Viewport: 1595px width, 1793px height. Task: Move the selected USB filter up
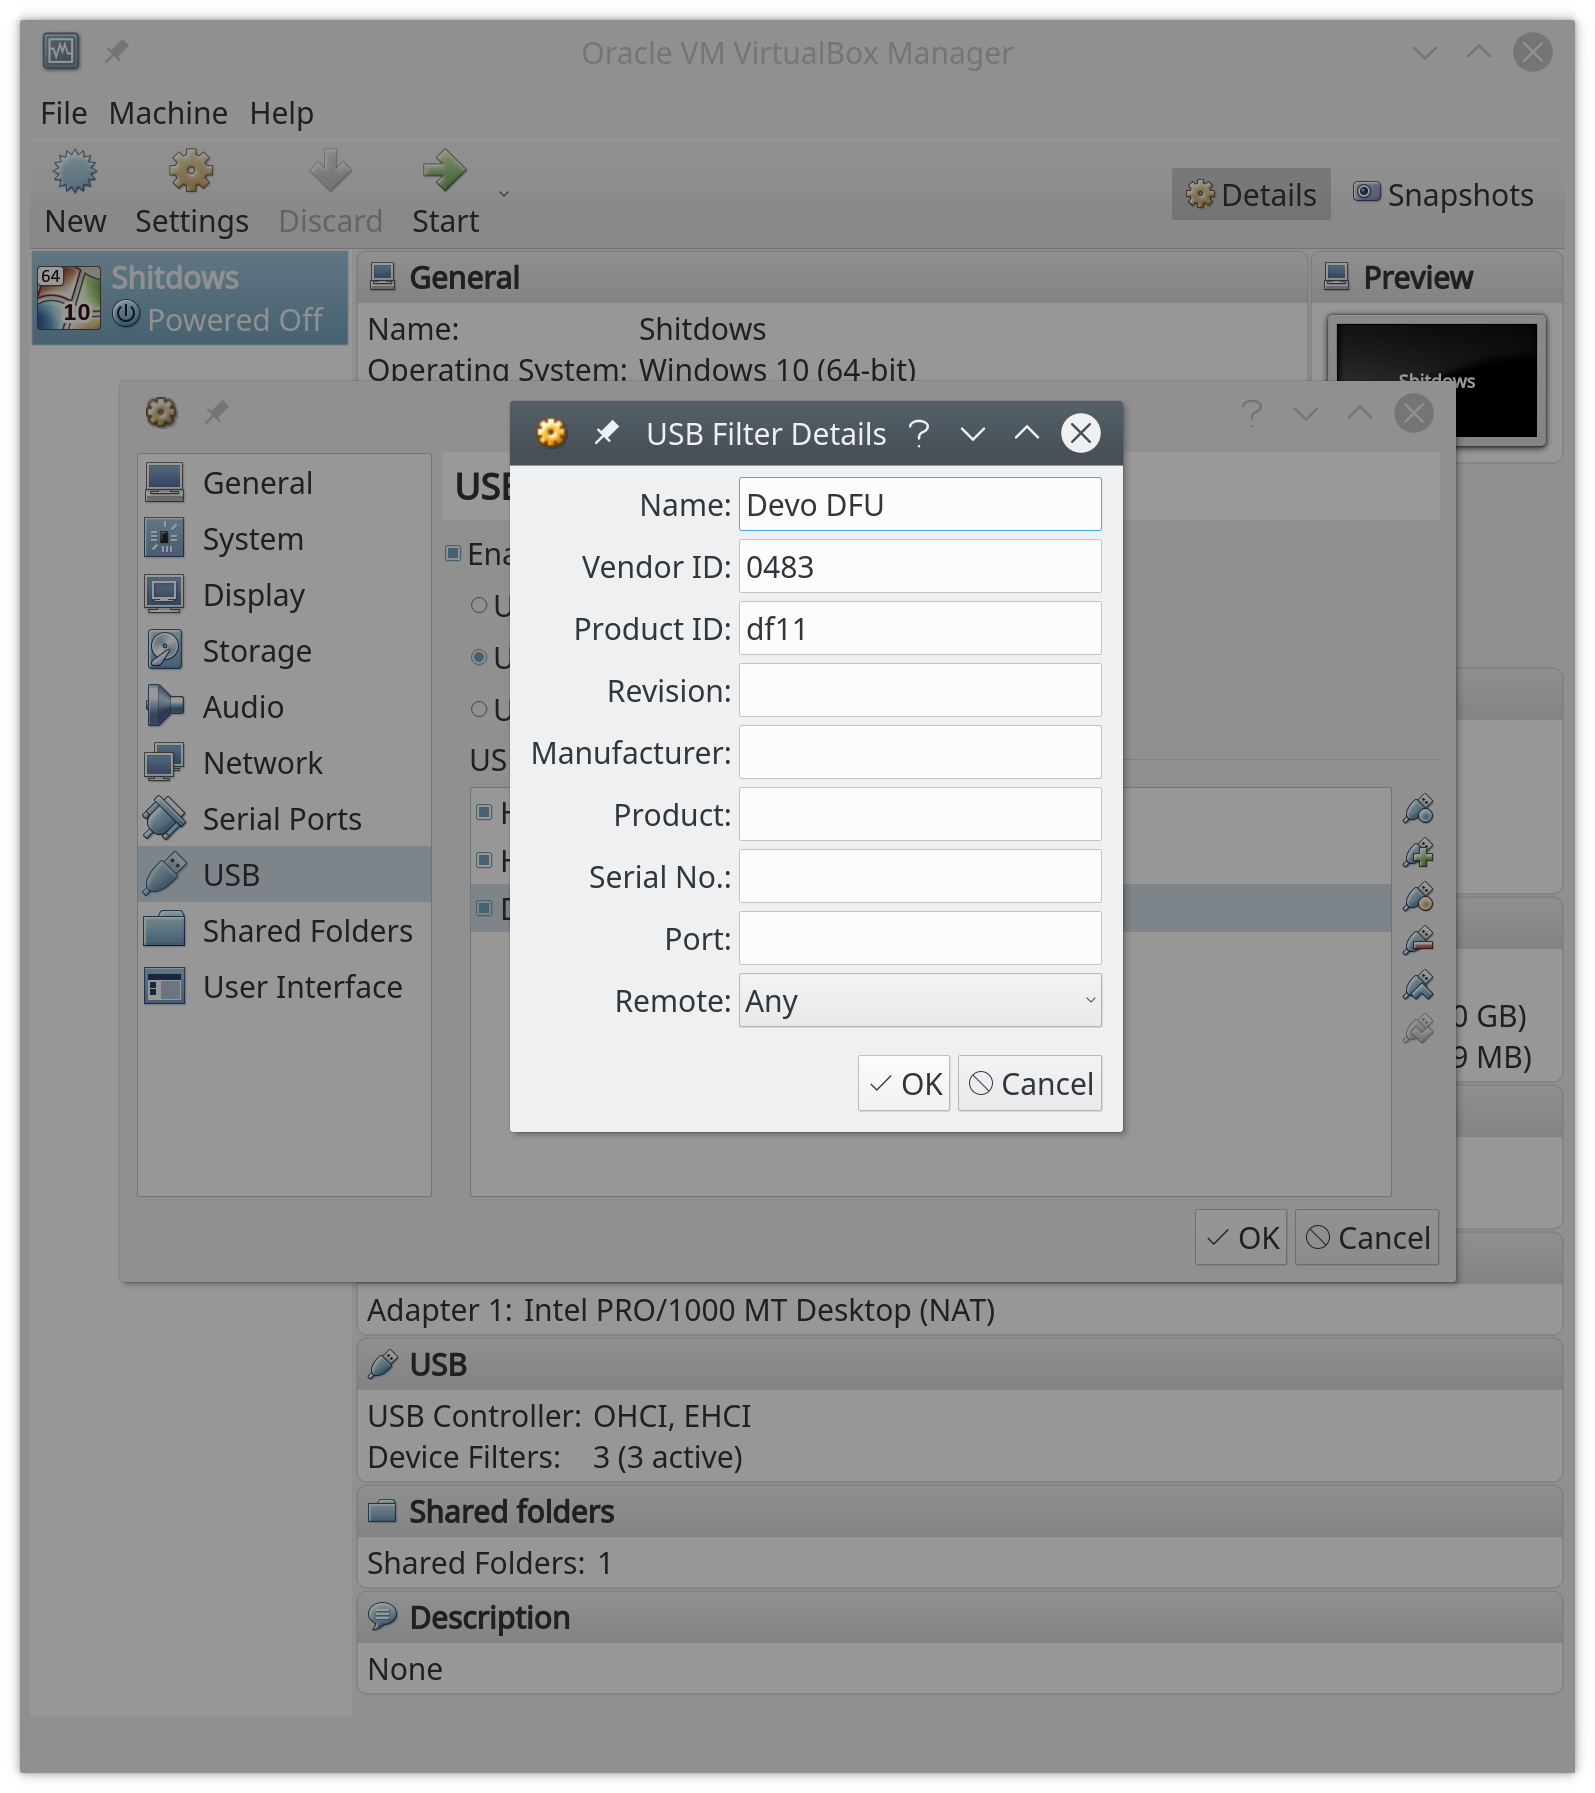click(1418, 985)
